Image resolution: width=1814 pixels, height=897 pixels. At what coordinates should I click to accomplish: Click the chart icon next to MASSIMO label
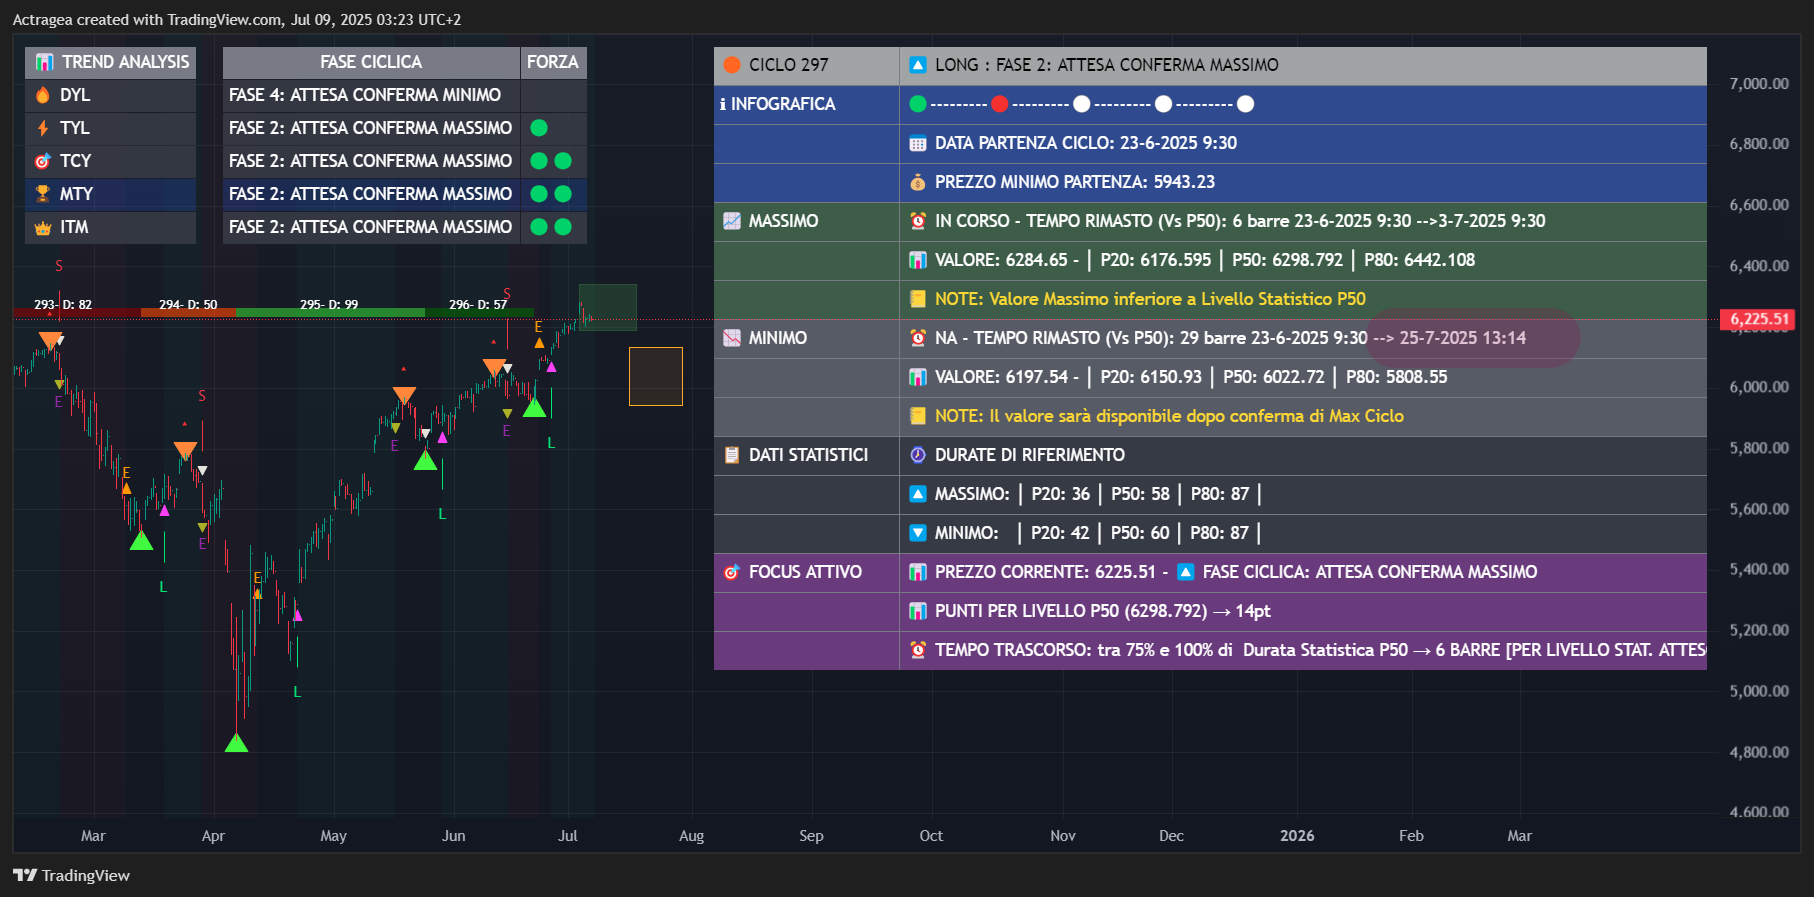coord(732,221)
